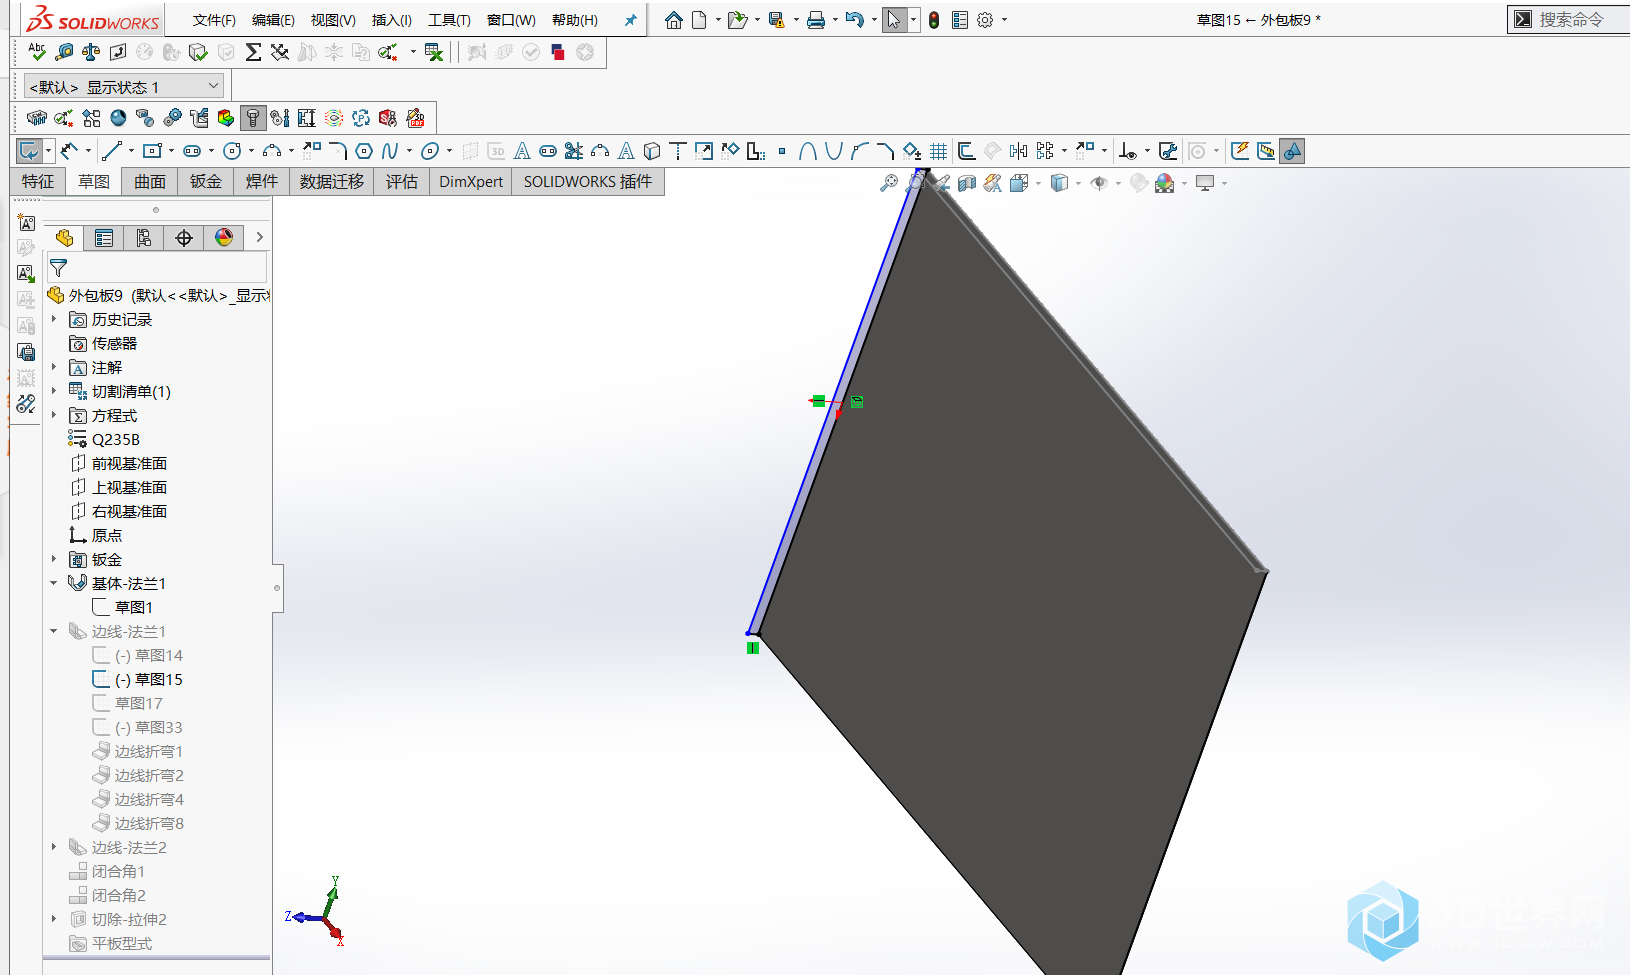Open the Repair Sketch wrench icon
1630x975 pixels.
[1167, 151]
